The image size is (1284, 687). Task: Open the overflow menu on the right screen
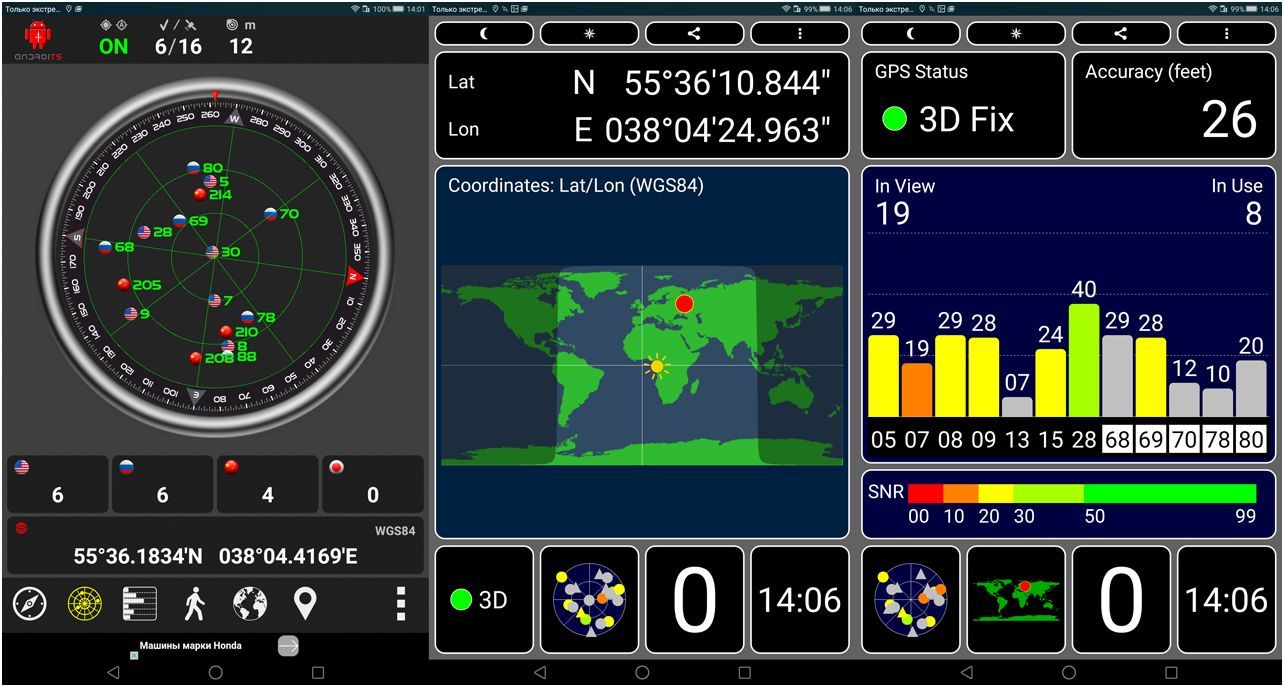tap(1226, 33)
